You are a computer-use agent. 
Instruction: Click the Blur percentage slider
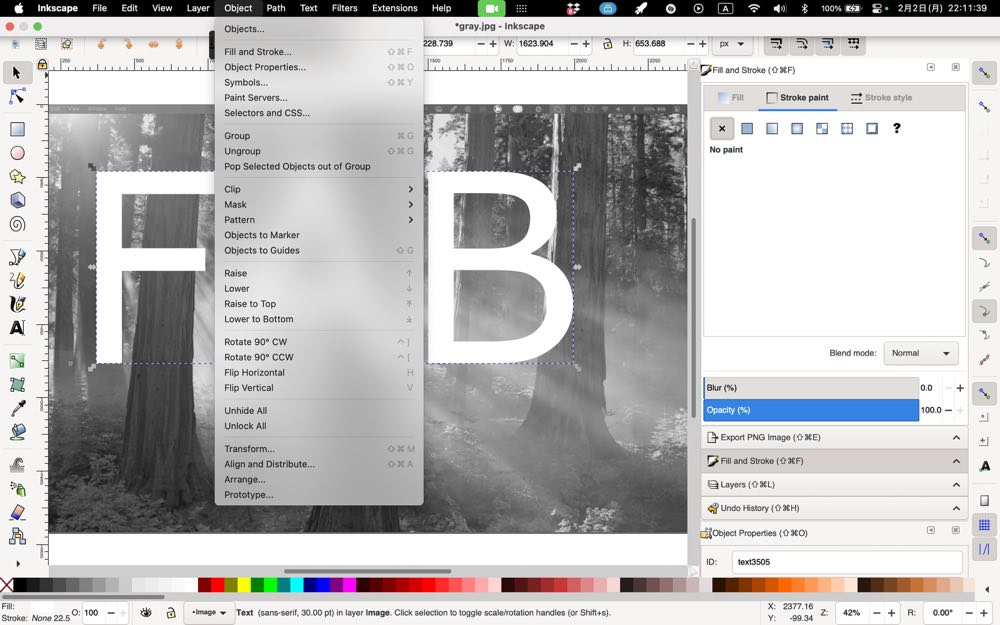(x=811, y=388)
